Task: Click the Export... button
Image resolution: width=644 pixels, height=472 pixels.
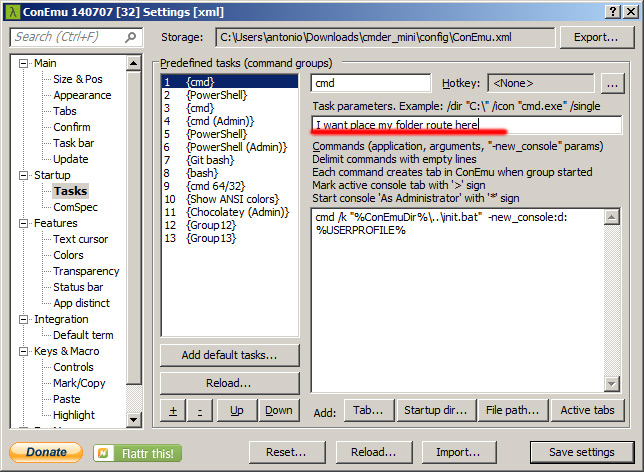Action: pyautogui.click(x=596, y=38)
